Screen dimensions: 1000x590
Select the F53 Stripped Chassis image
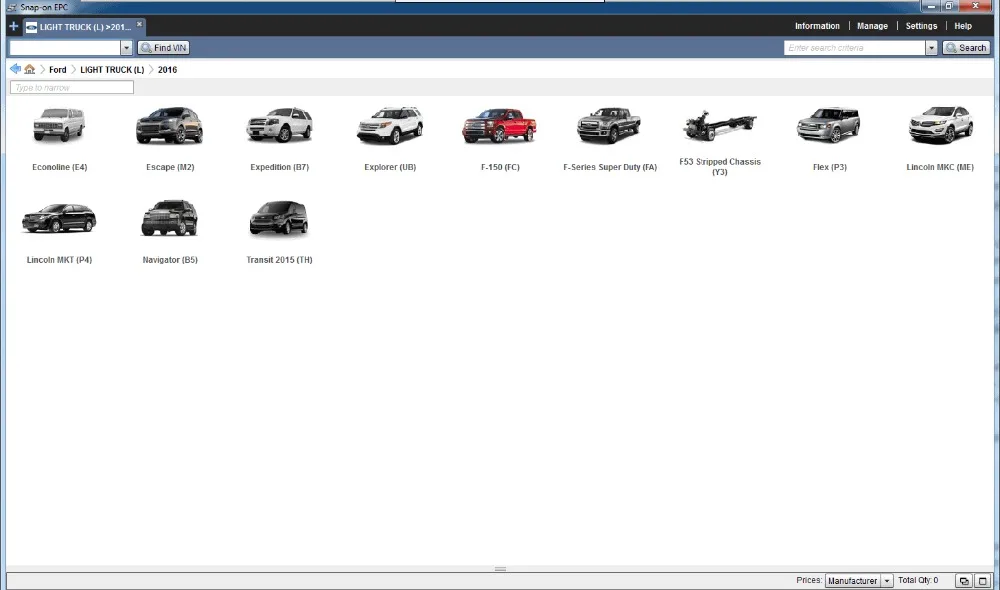[719, 125]
